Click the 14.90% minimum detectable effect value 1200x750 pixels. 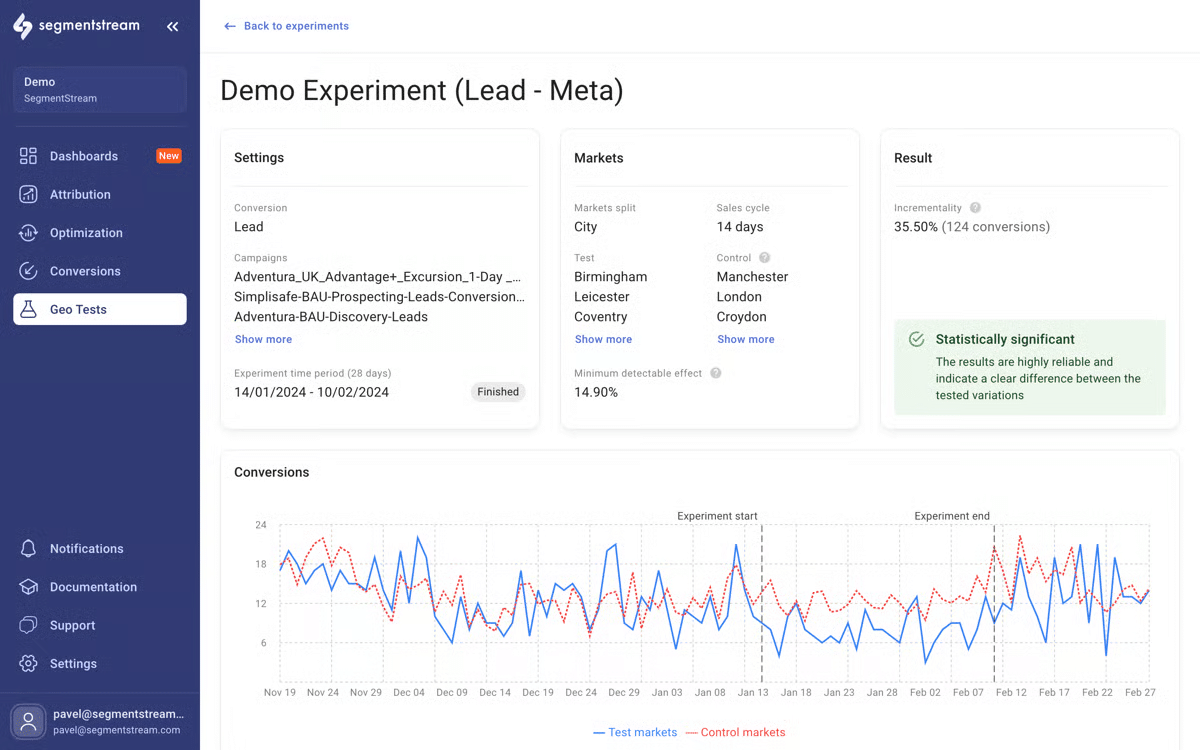(596, 392)
